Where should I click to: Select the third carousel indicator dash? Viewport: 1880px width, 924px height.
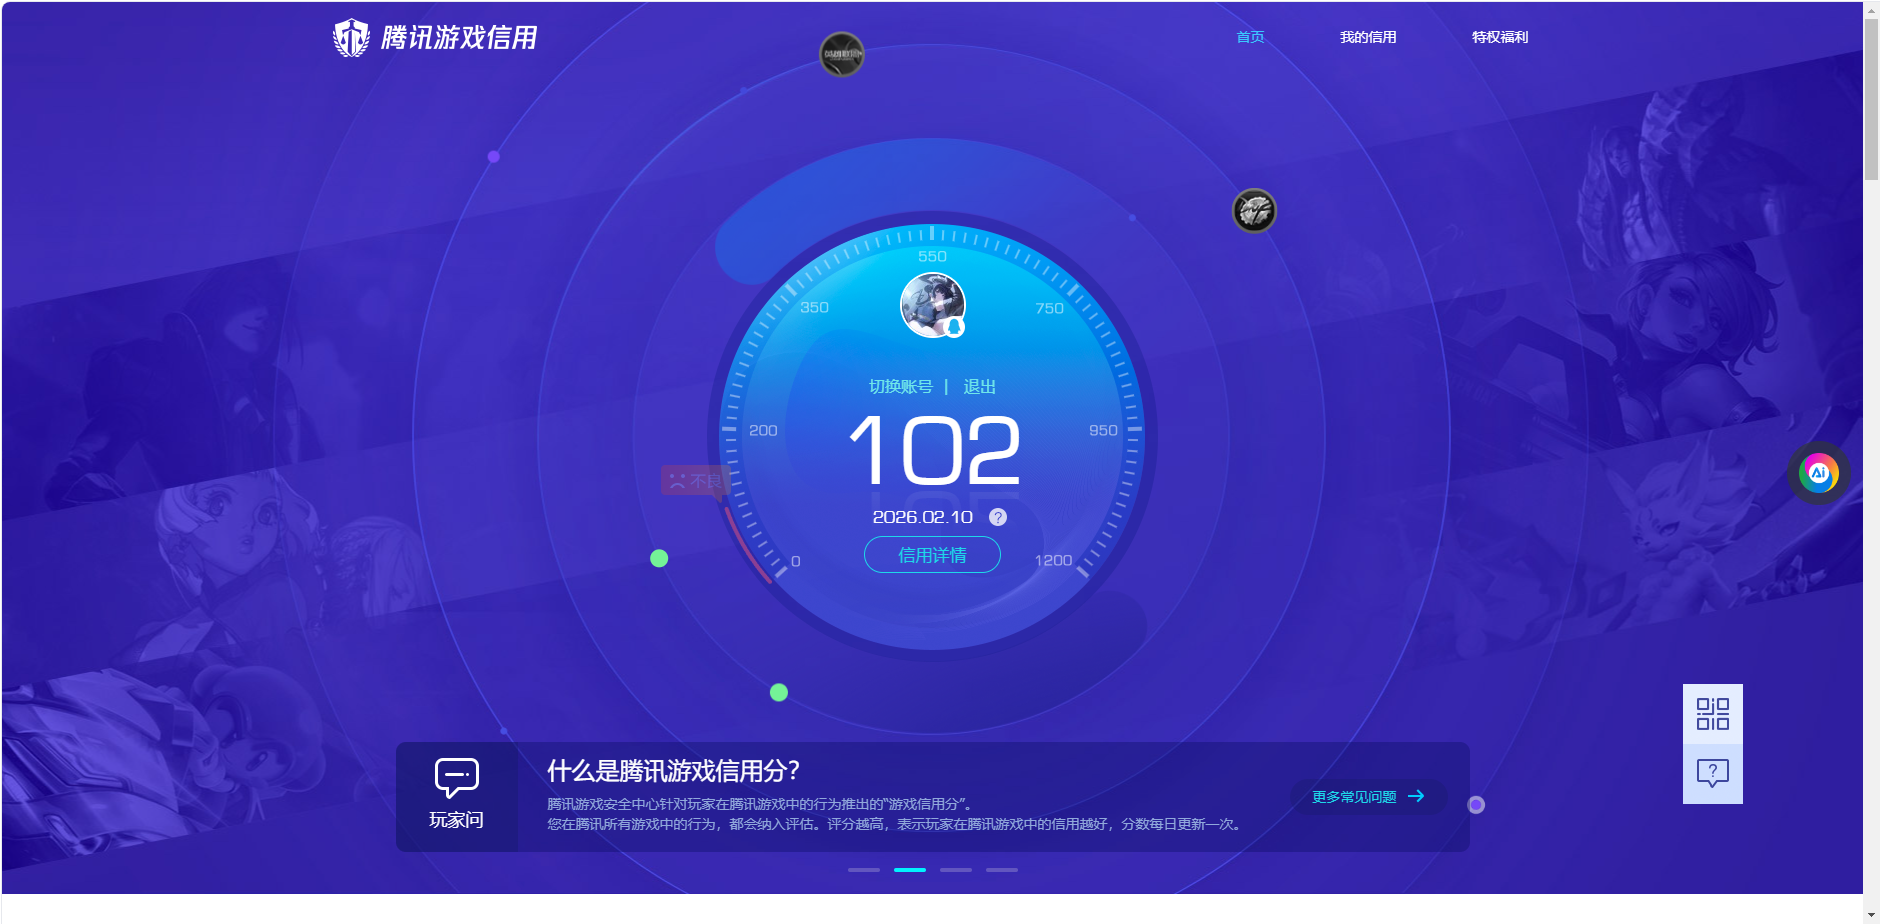click(956, 870)
